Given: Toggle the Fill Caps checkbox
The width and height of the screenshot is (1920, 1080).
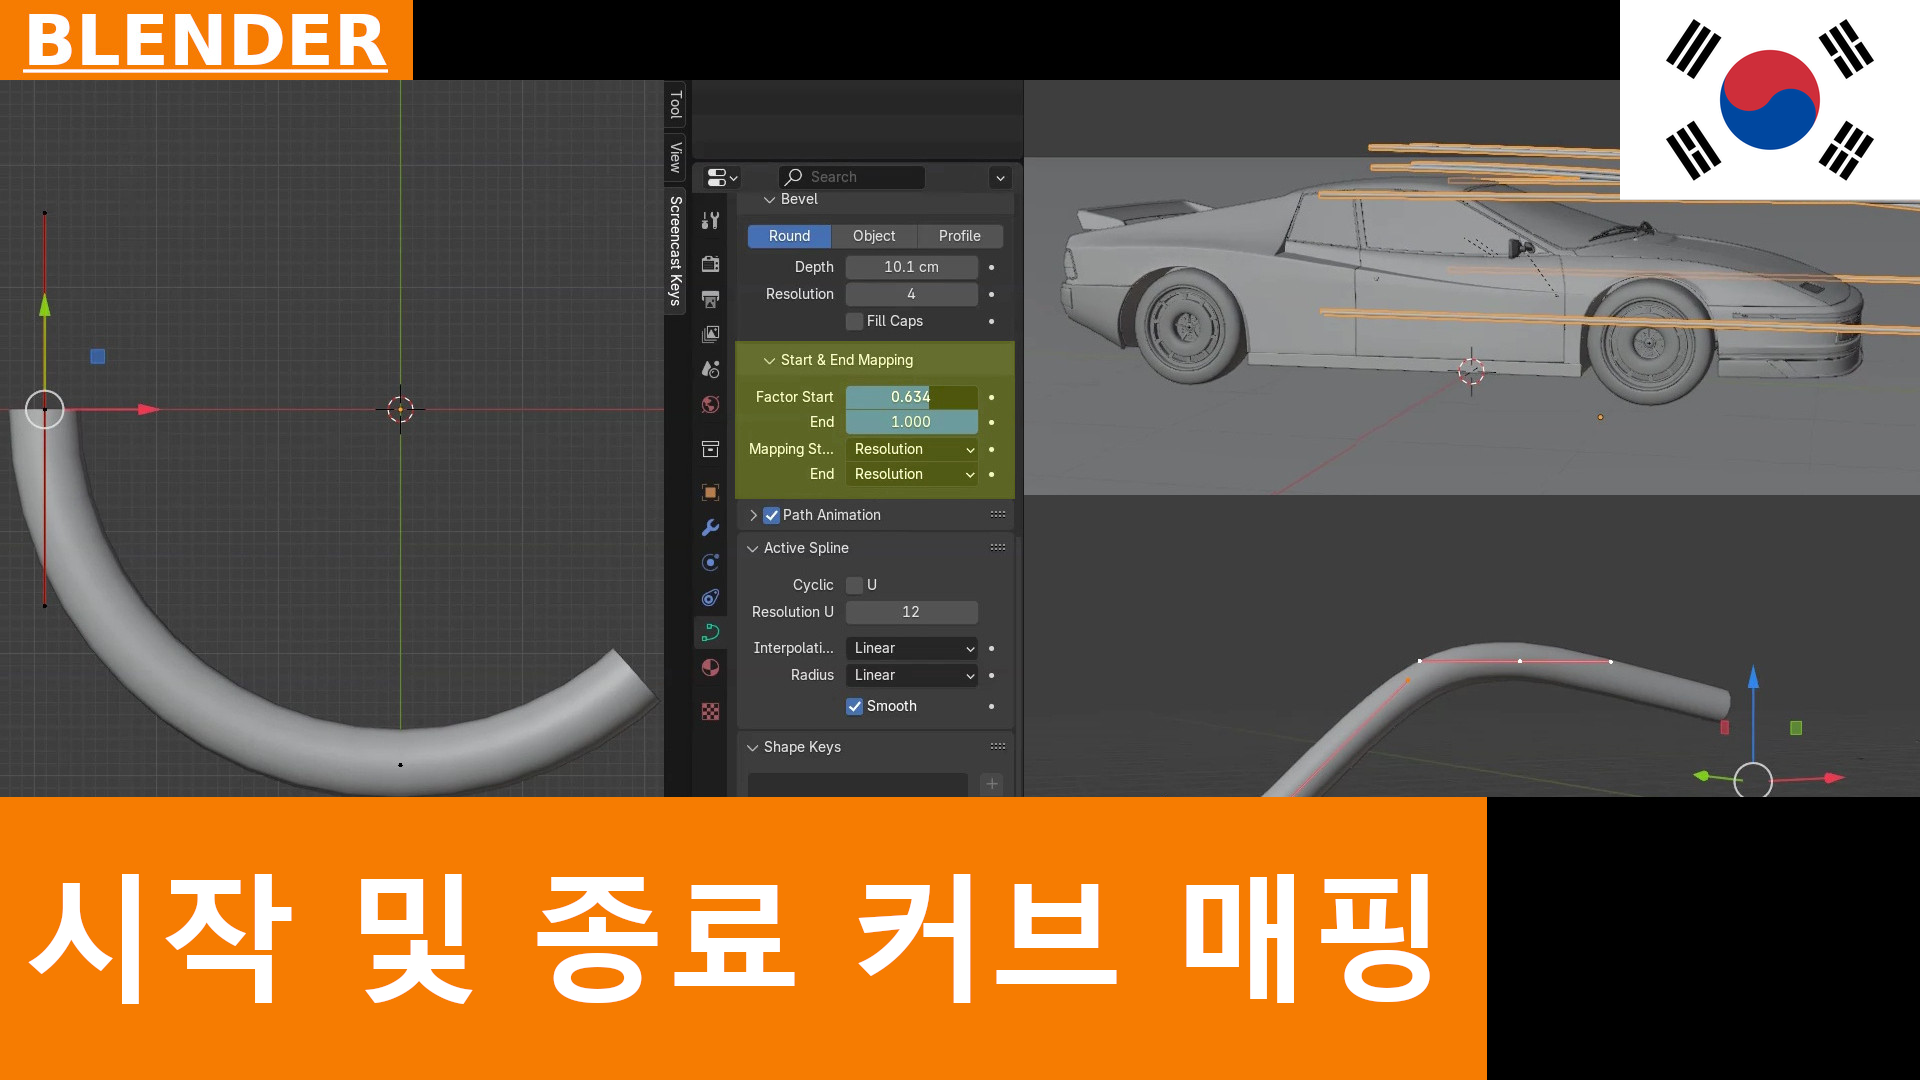Looking at the screenshot, I should 855,321.
